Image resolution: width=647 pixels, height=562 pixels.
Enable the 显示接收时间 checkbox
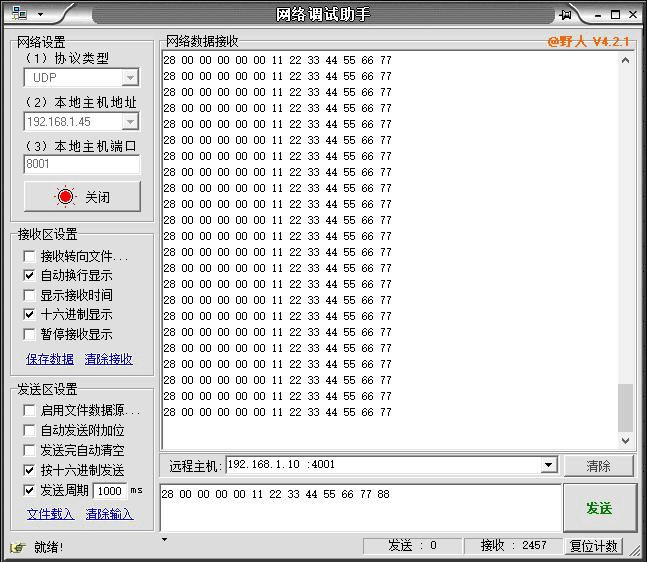point(29,295)
